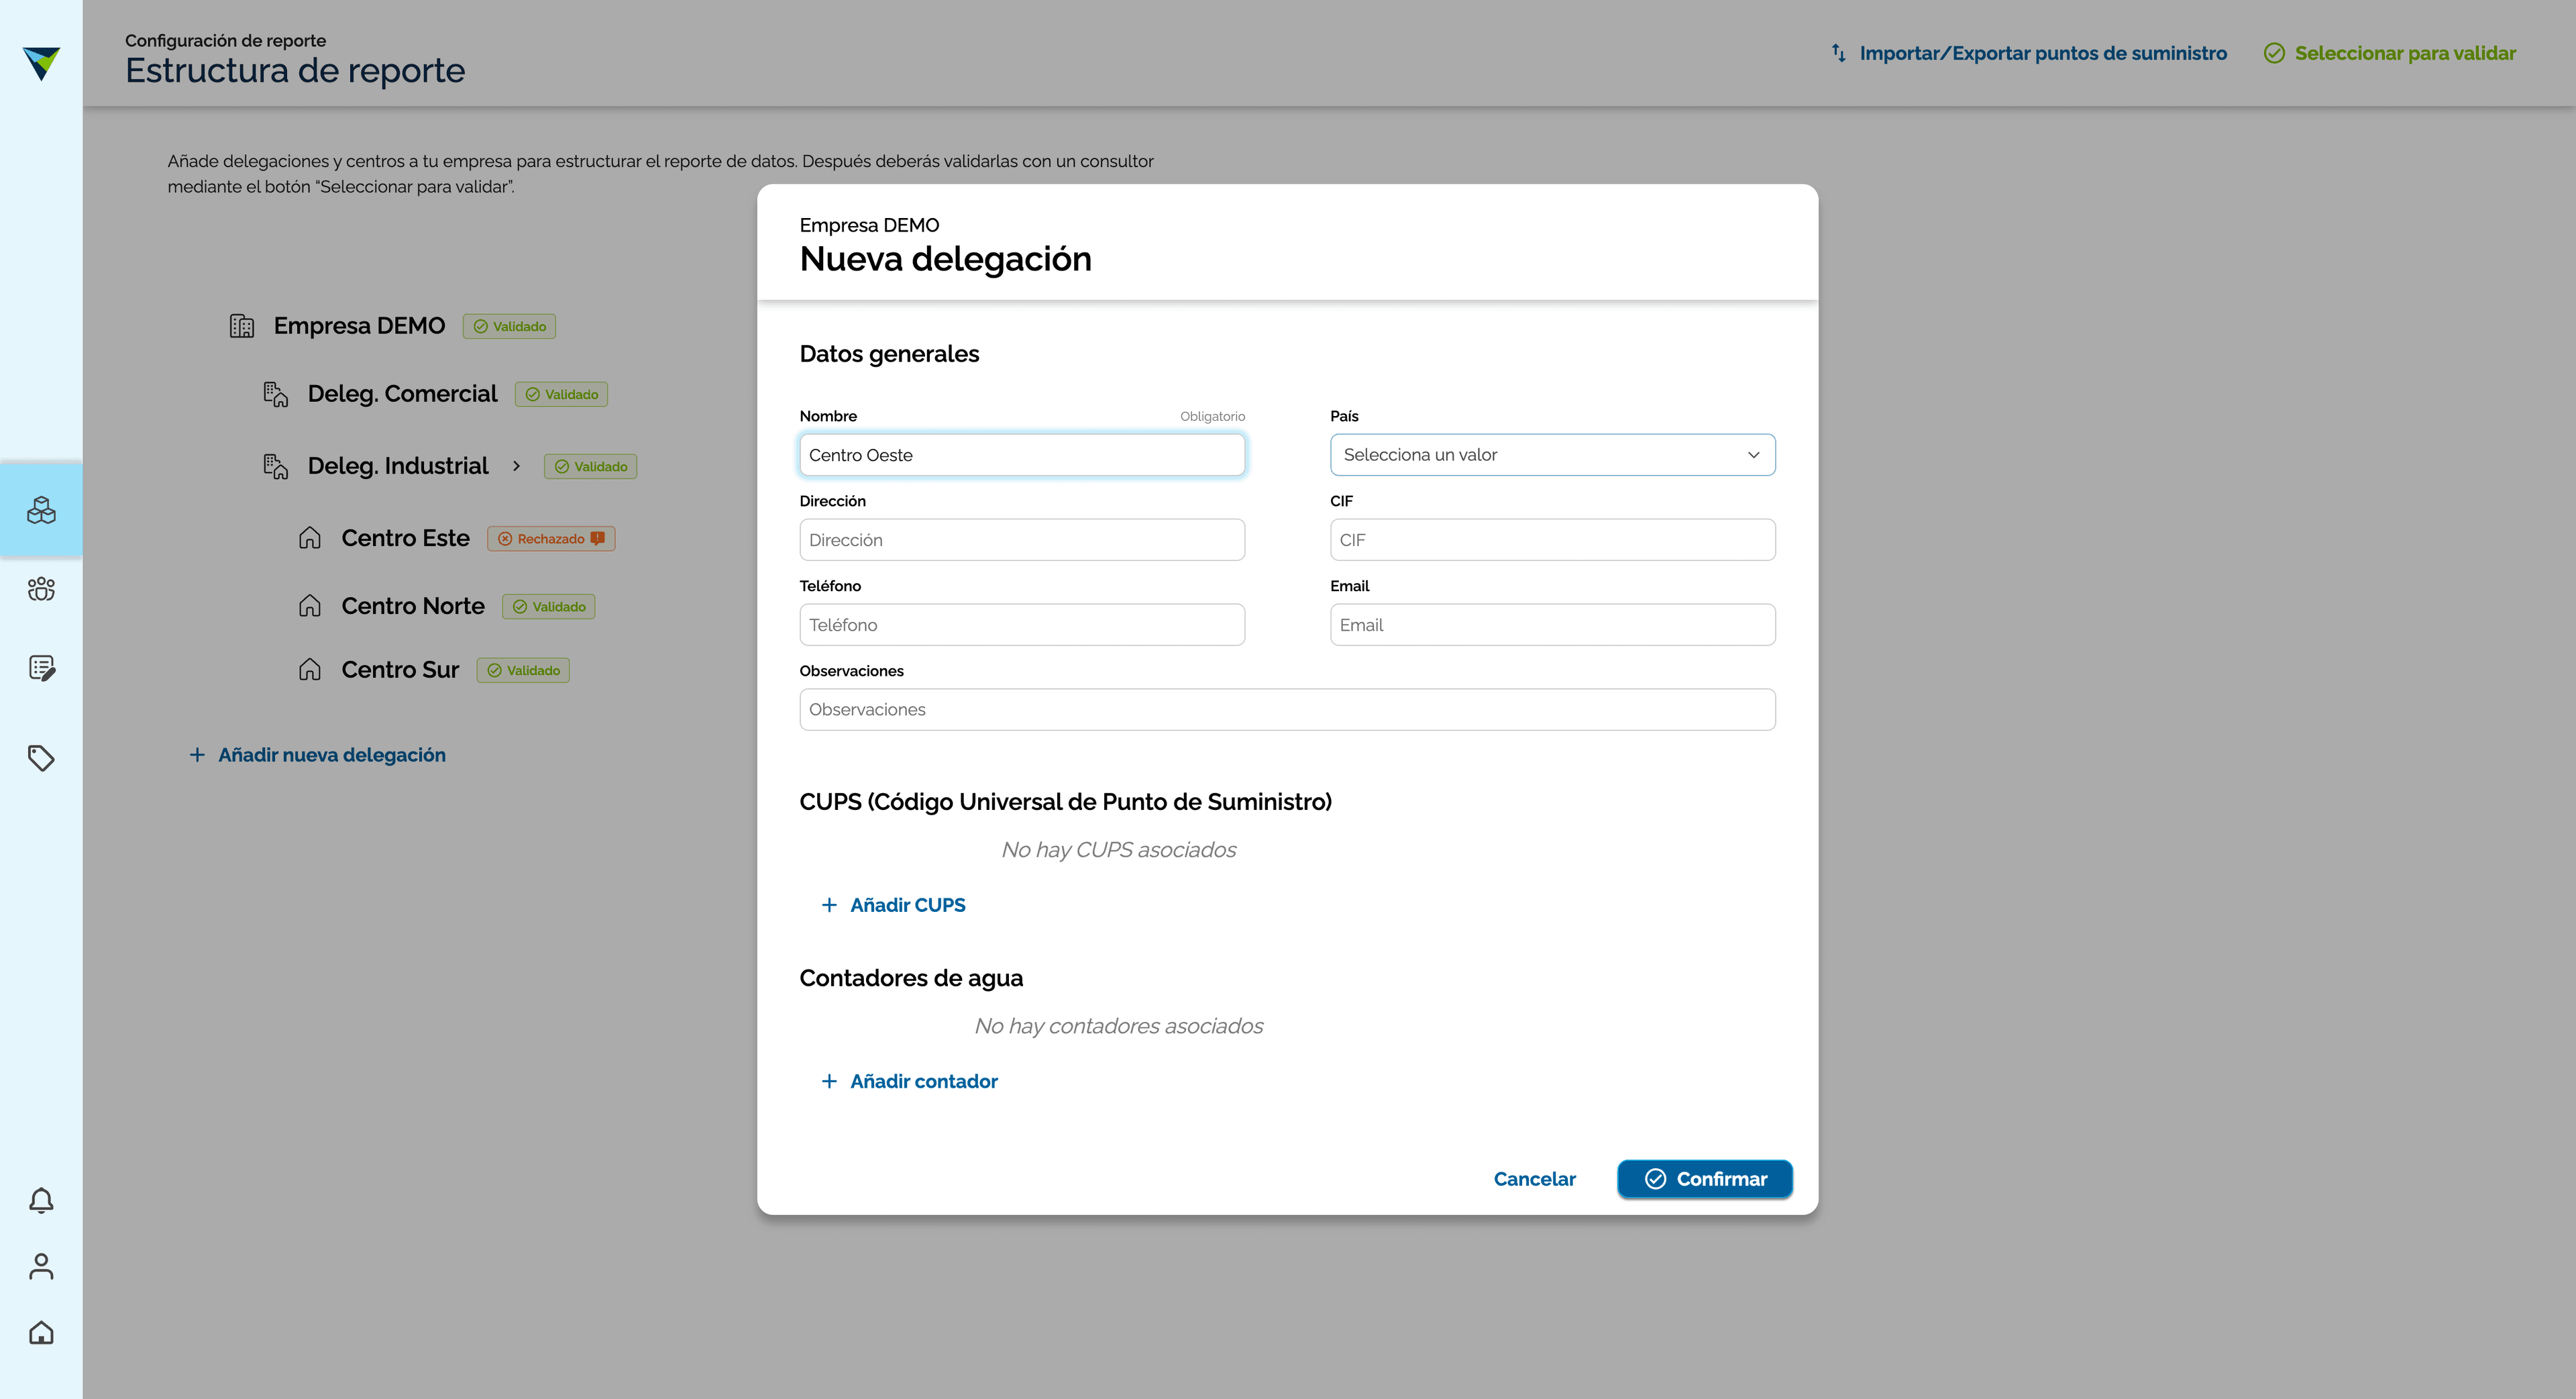Click the Validado badge of Centro Sur
This screenshot has height=1399, width=2576.
tap(523, 670)
